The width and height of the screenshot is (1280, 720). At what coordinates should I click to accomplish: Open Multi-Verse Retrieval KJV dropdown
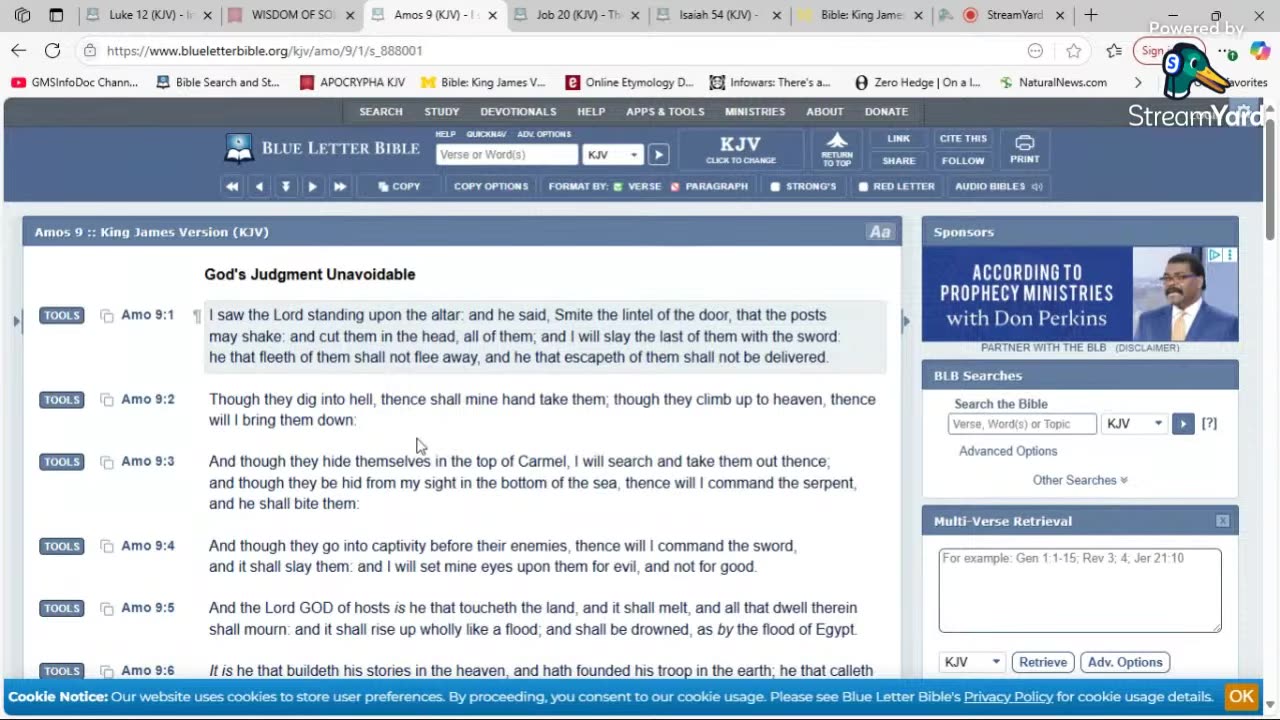pos(973,662)
